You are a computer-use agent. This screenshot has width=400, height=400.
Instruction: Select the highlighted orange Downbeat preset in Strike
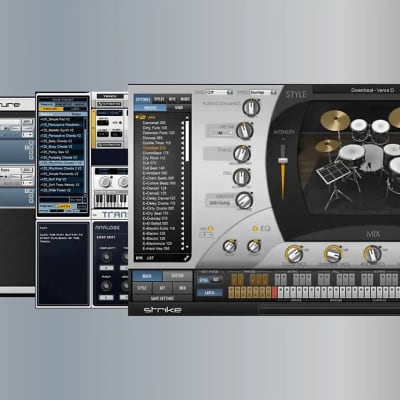154,148
